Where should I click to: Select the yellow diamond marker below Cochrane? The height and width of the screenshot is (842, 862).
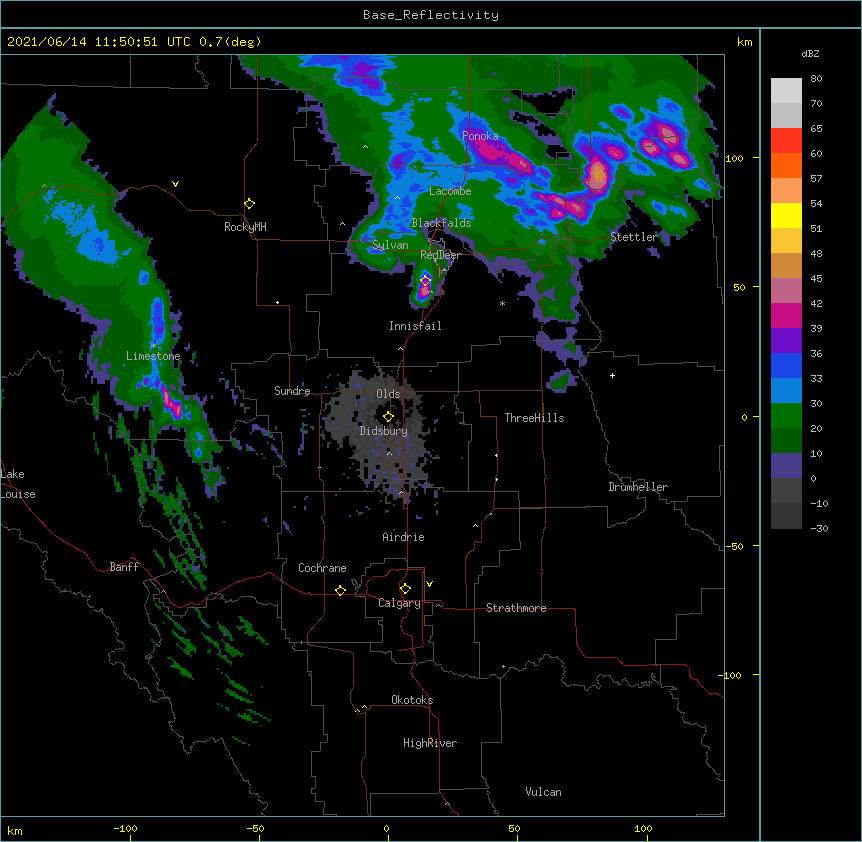(x=340, y=590)
